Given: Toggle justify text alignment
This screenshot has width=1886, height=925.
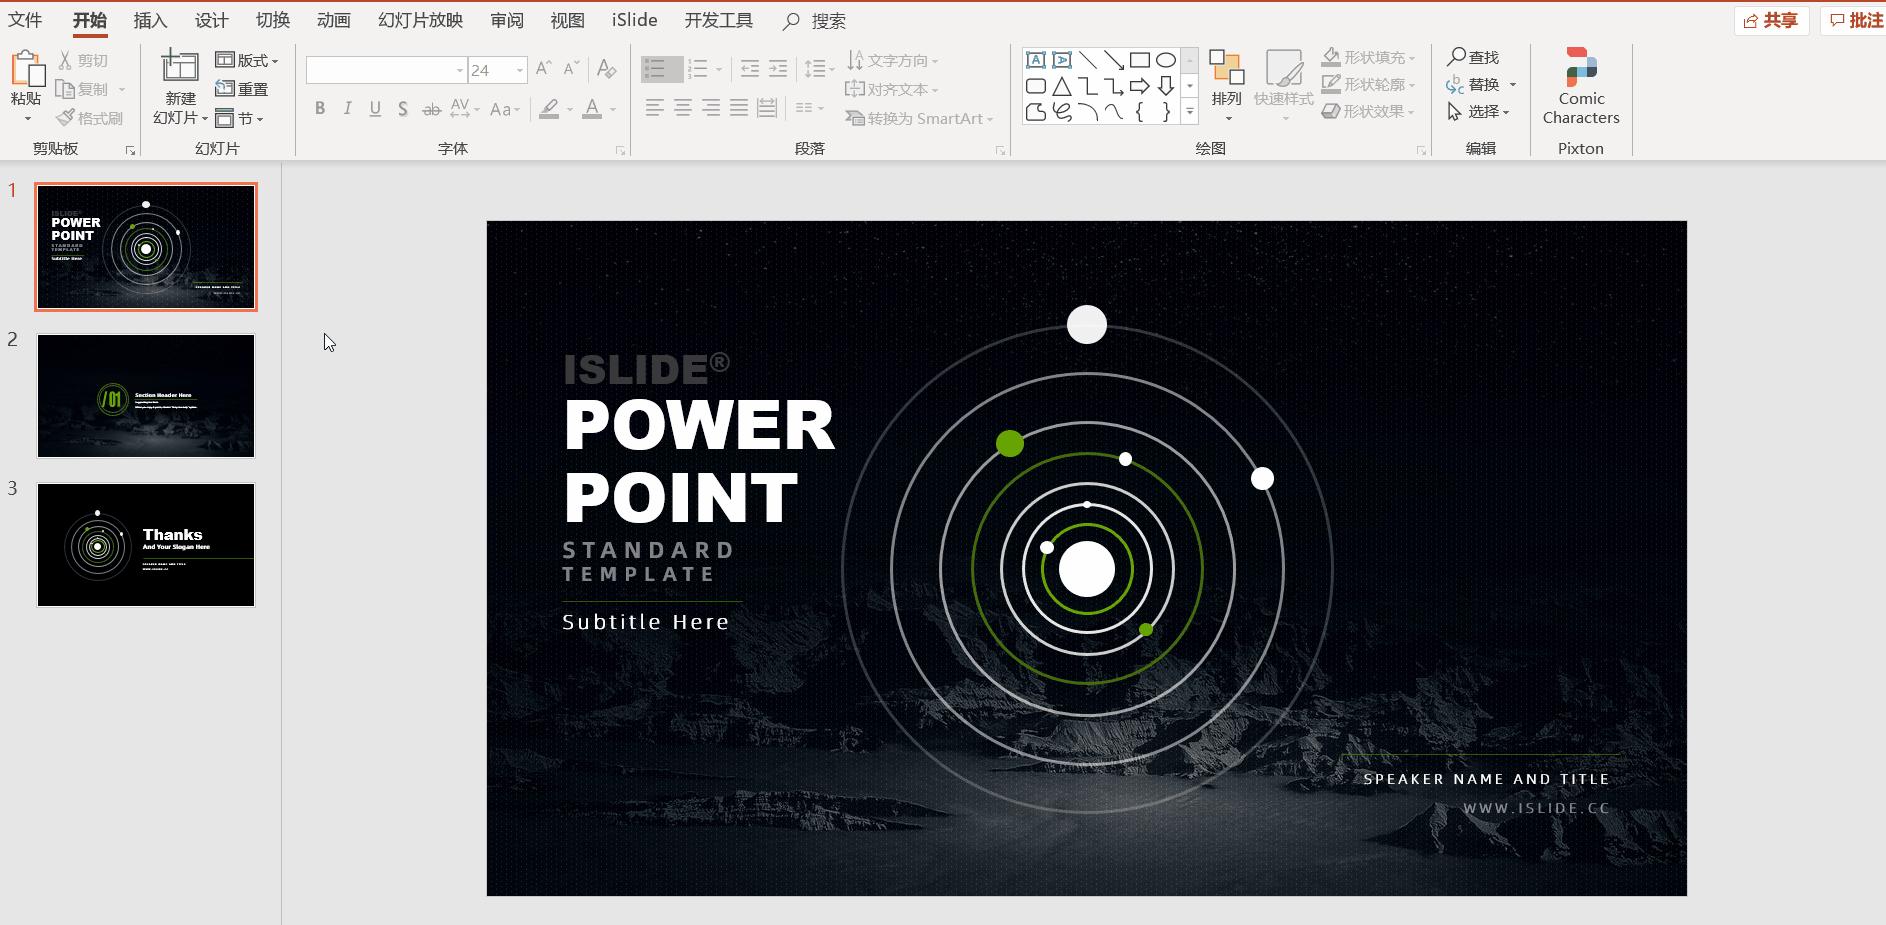Looking at the screenshot, I should point(738,108).
